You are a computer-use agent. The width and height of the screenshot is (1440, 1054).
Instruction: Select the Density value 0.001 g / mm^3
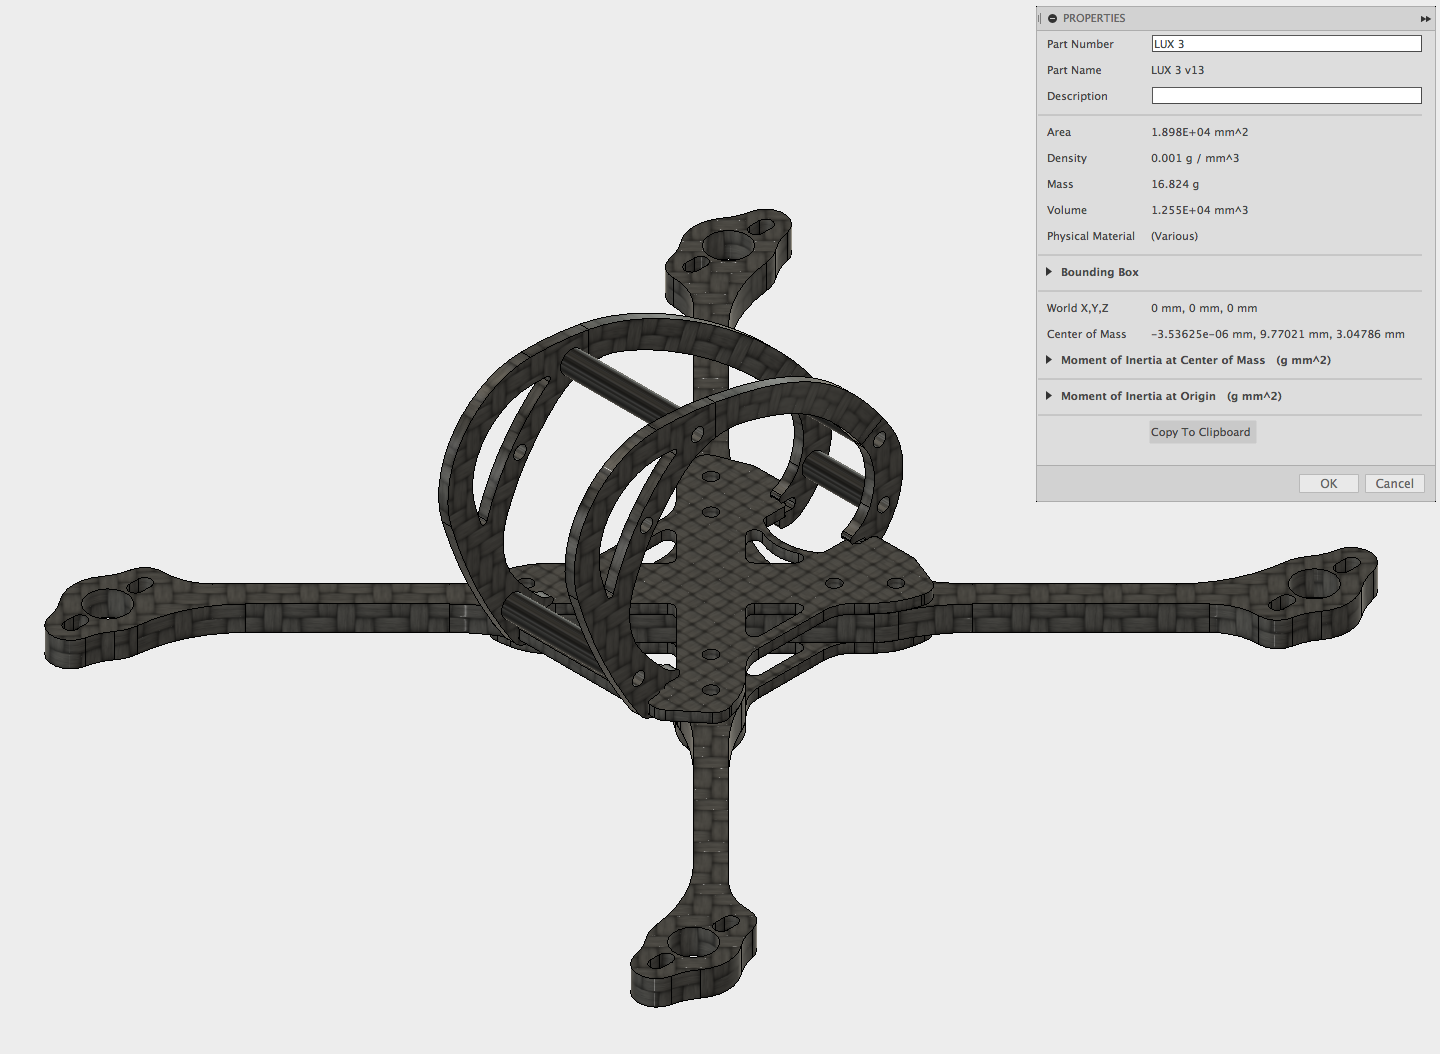[x=1195, y=158]
